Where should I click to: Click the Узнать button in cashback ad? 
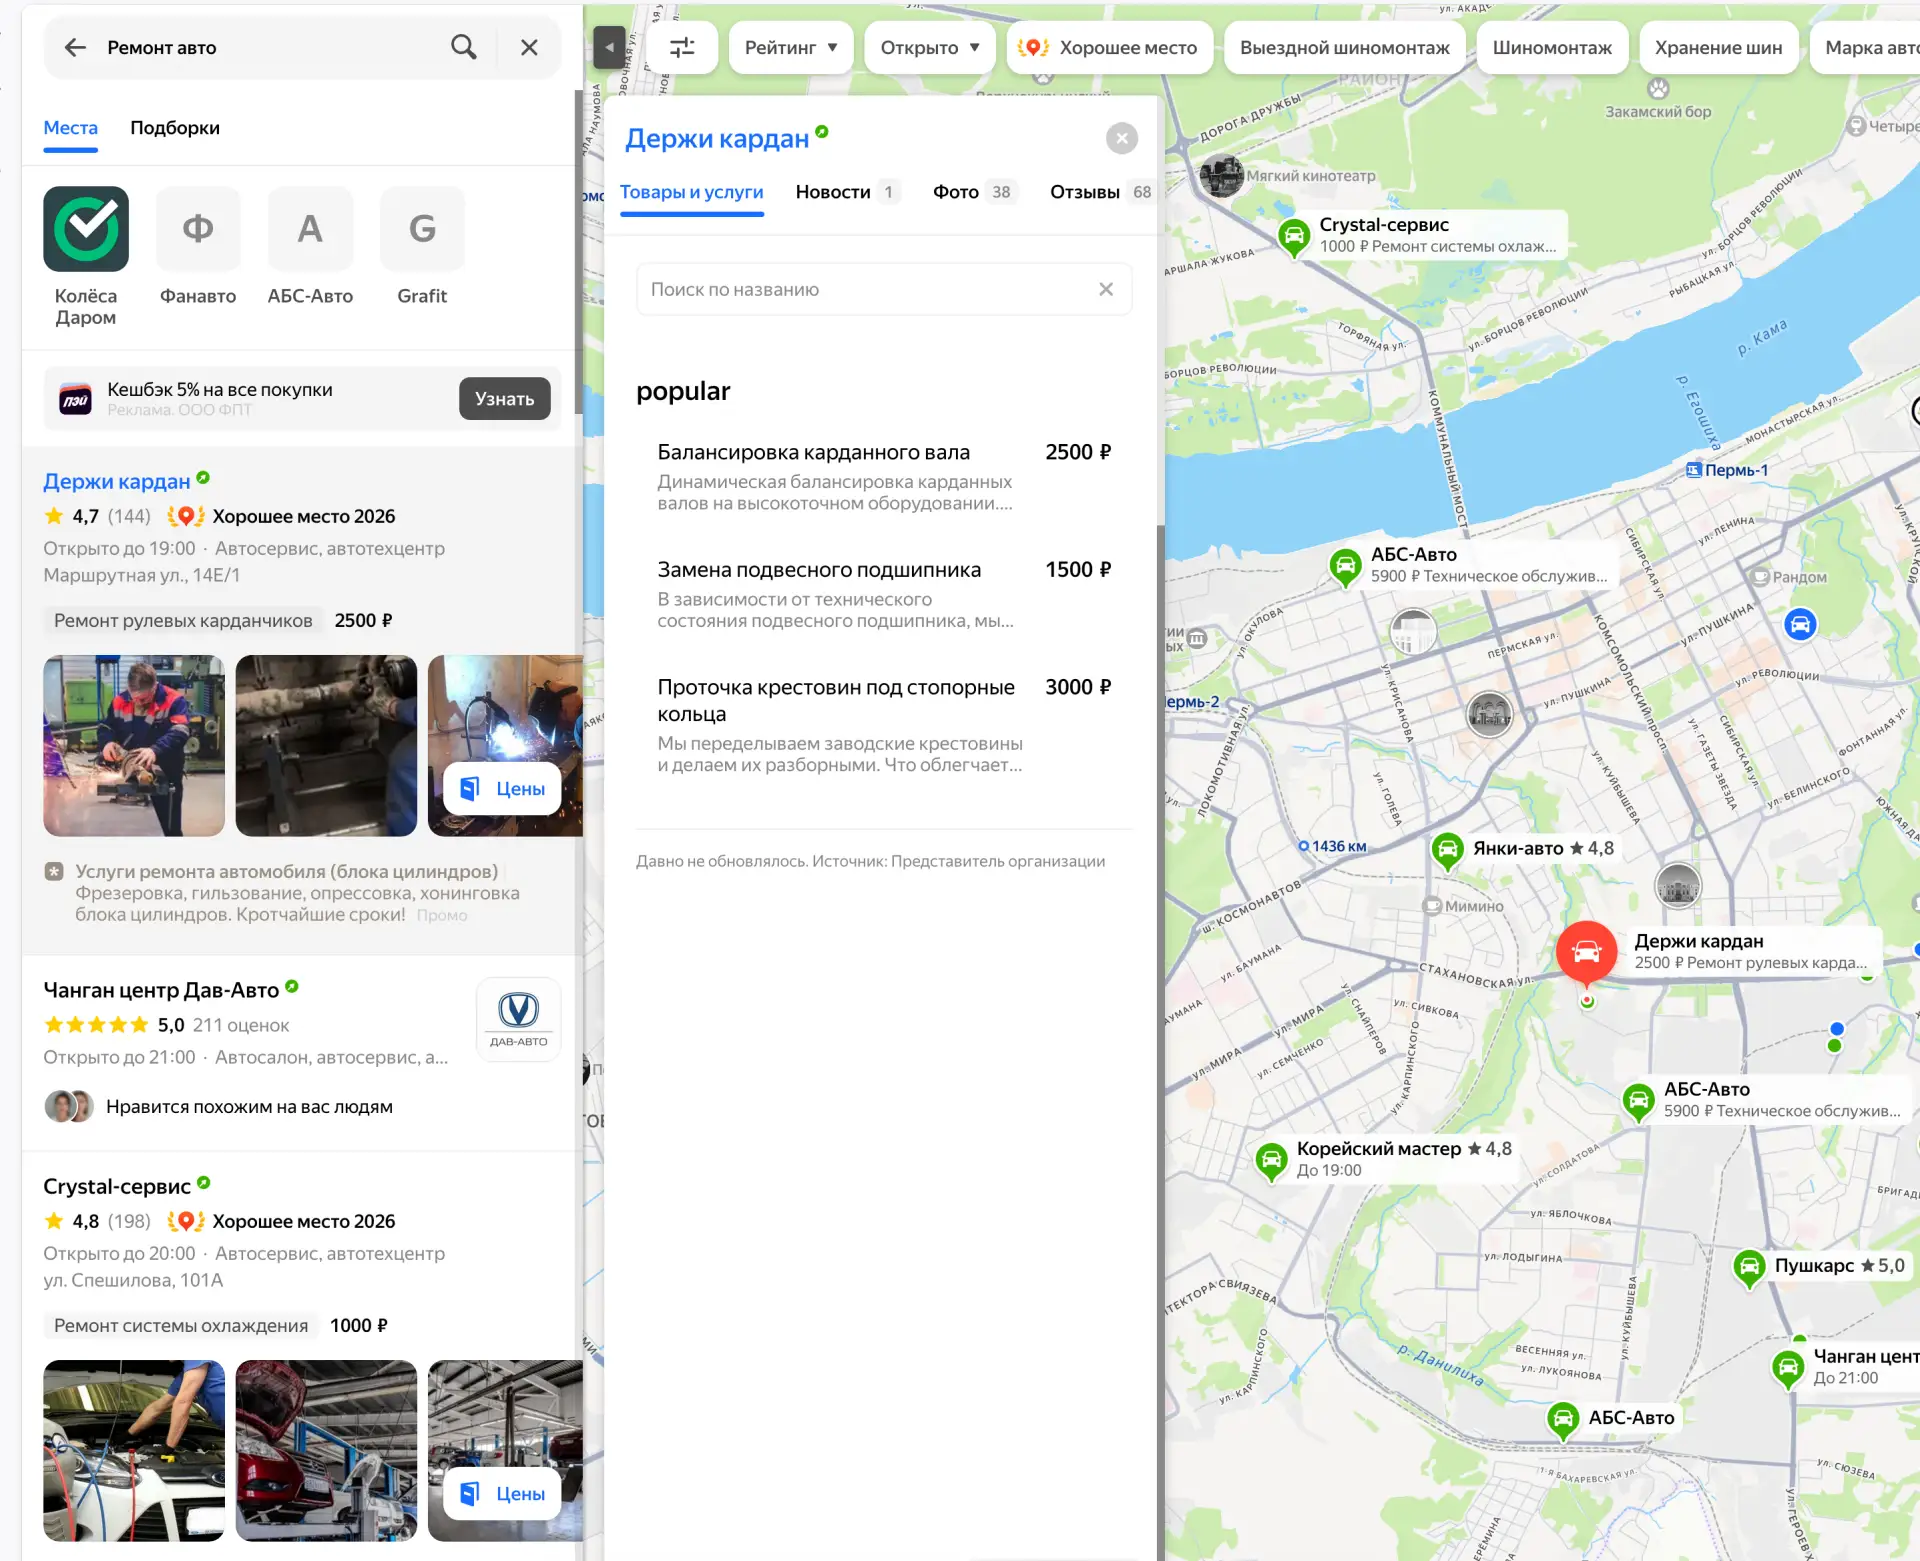[505, 399]
